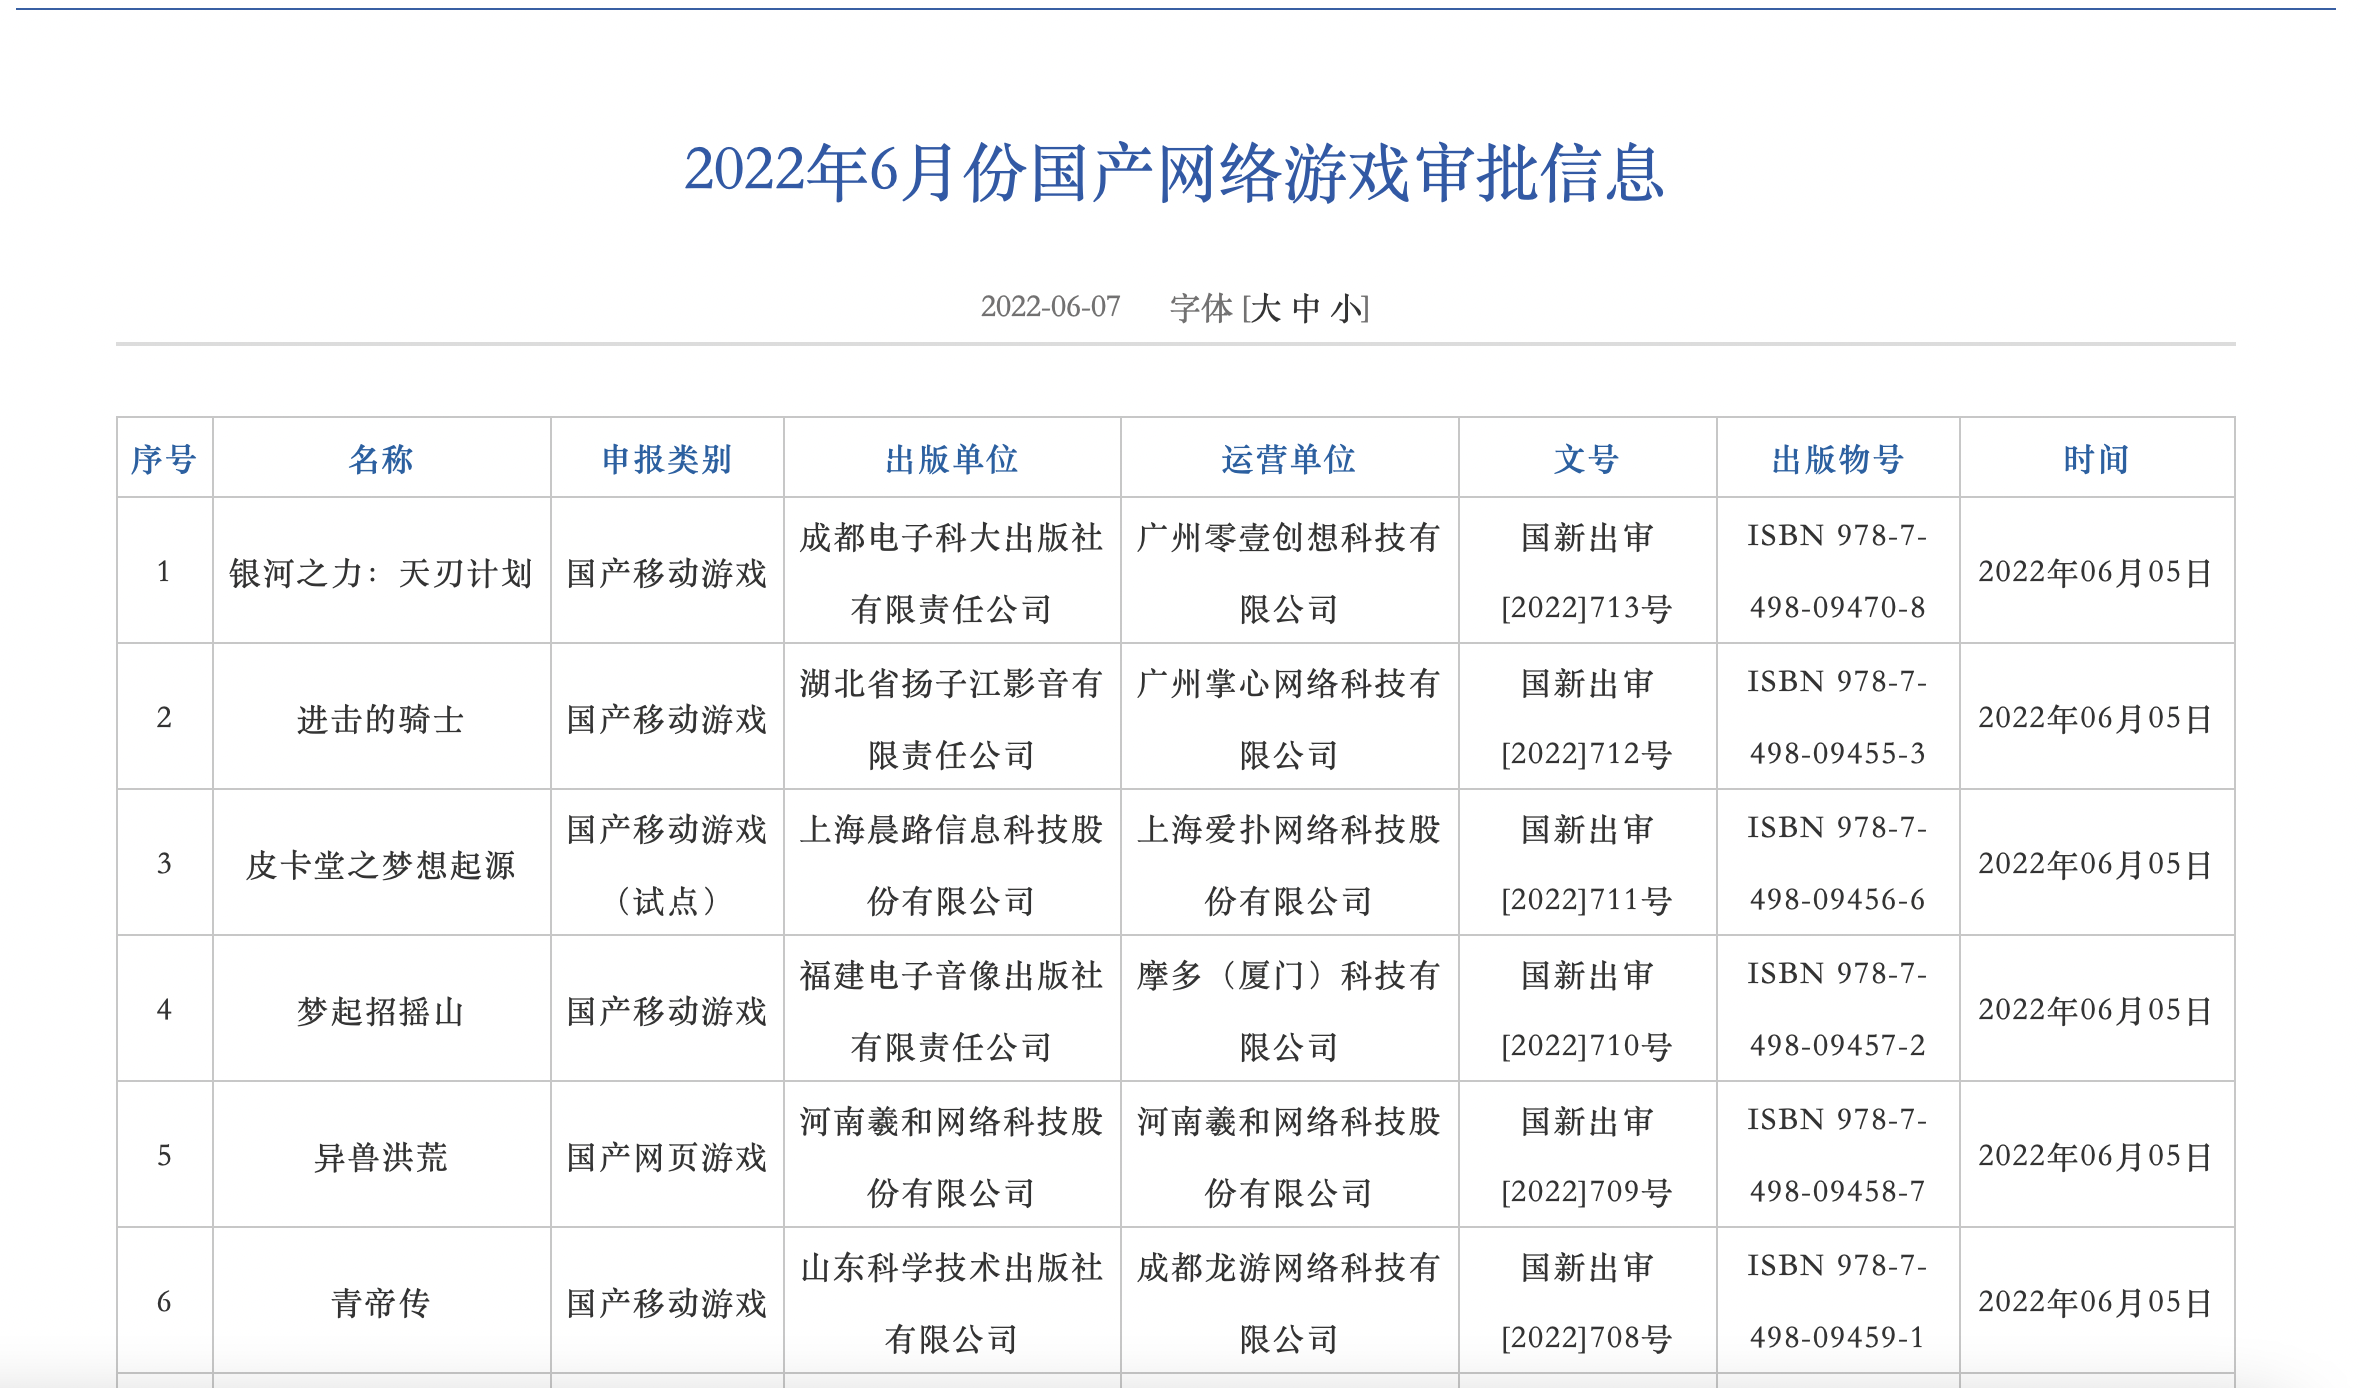2360x1388 pixels.
Task: Click the date cell in 青帝传 row
Action: [x=2096, y=1302]
